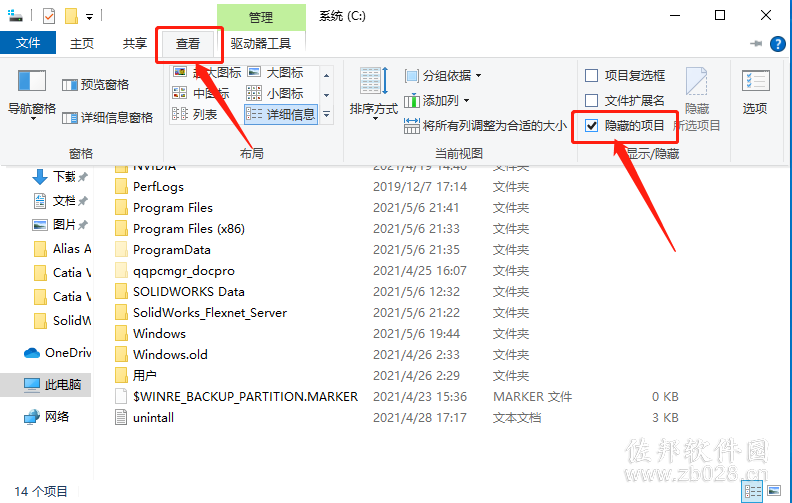Click the quick access new folder icon
The image size is (792, 503).
click(71, 16)
